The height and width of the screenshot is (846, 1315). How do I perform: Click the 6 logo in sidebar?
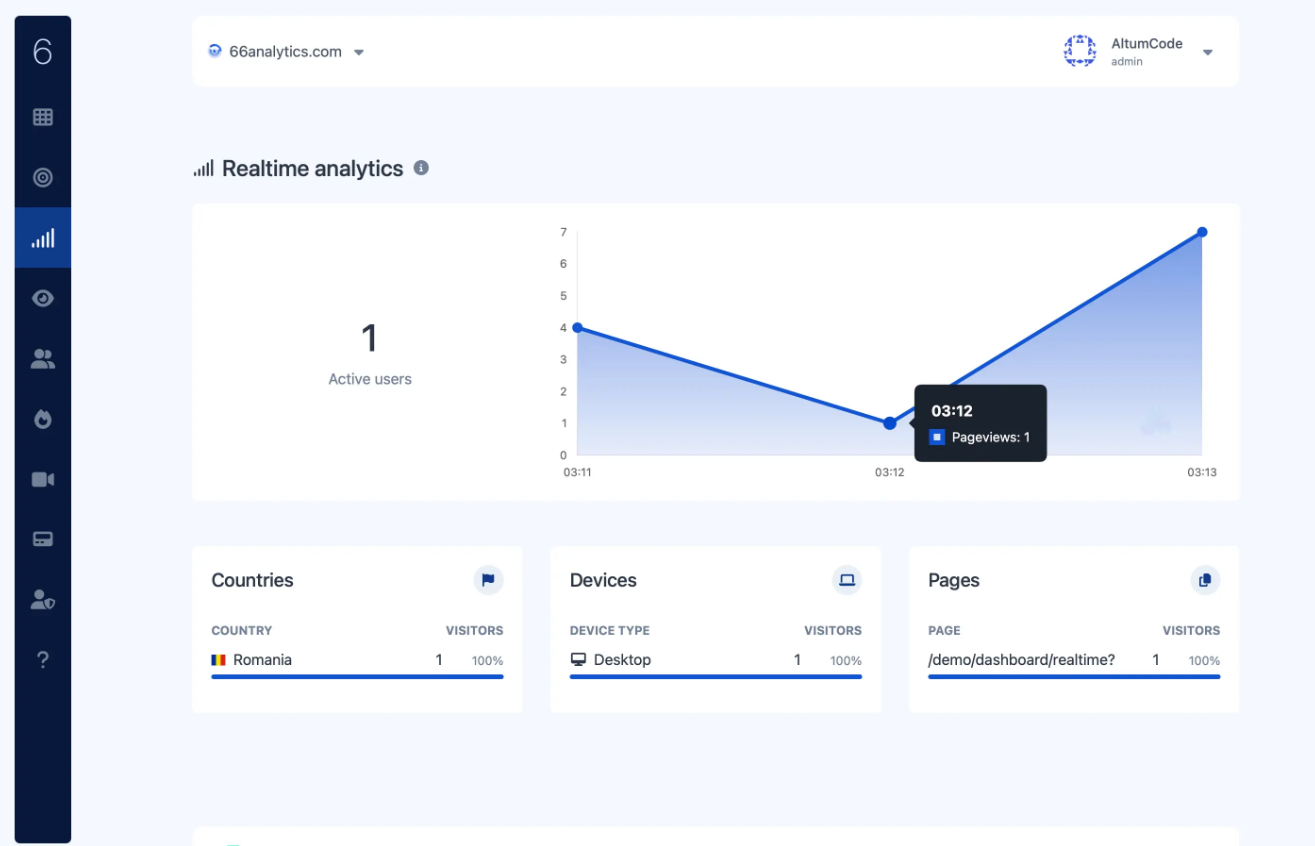coord(42,52)
